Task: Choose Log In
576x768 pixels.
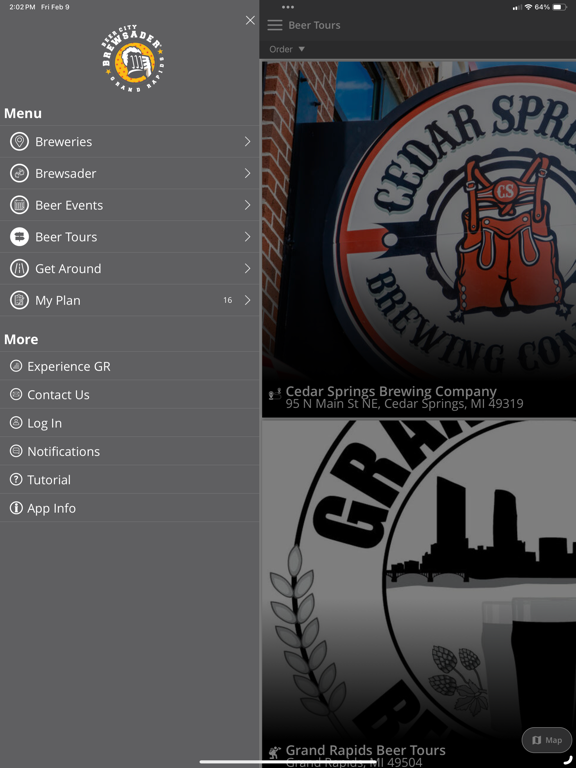Action: 129,423
